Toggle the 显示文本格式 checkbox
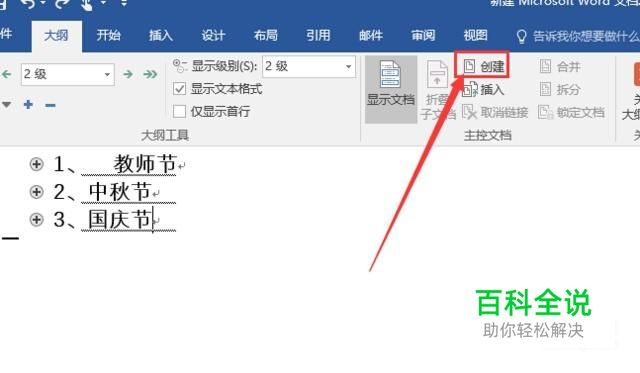 tap(179, 89)
